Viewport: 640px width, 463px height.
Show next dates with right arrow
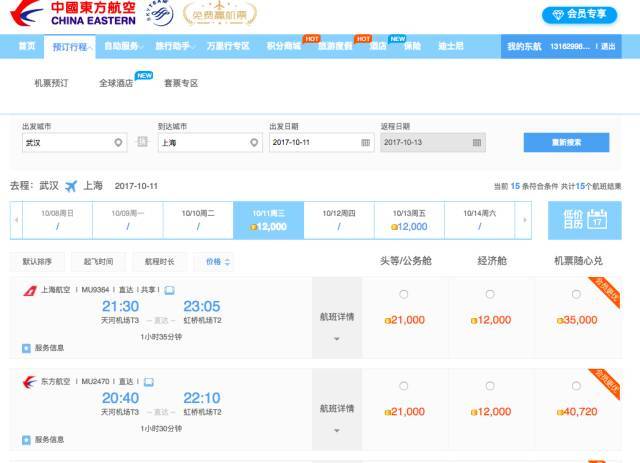tap(524, 220)
